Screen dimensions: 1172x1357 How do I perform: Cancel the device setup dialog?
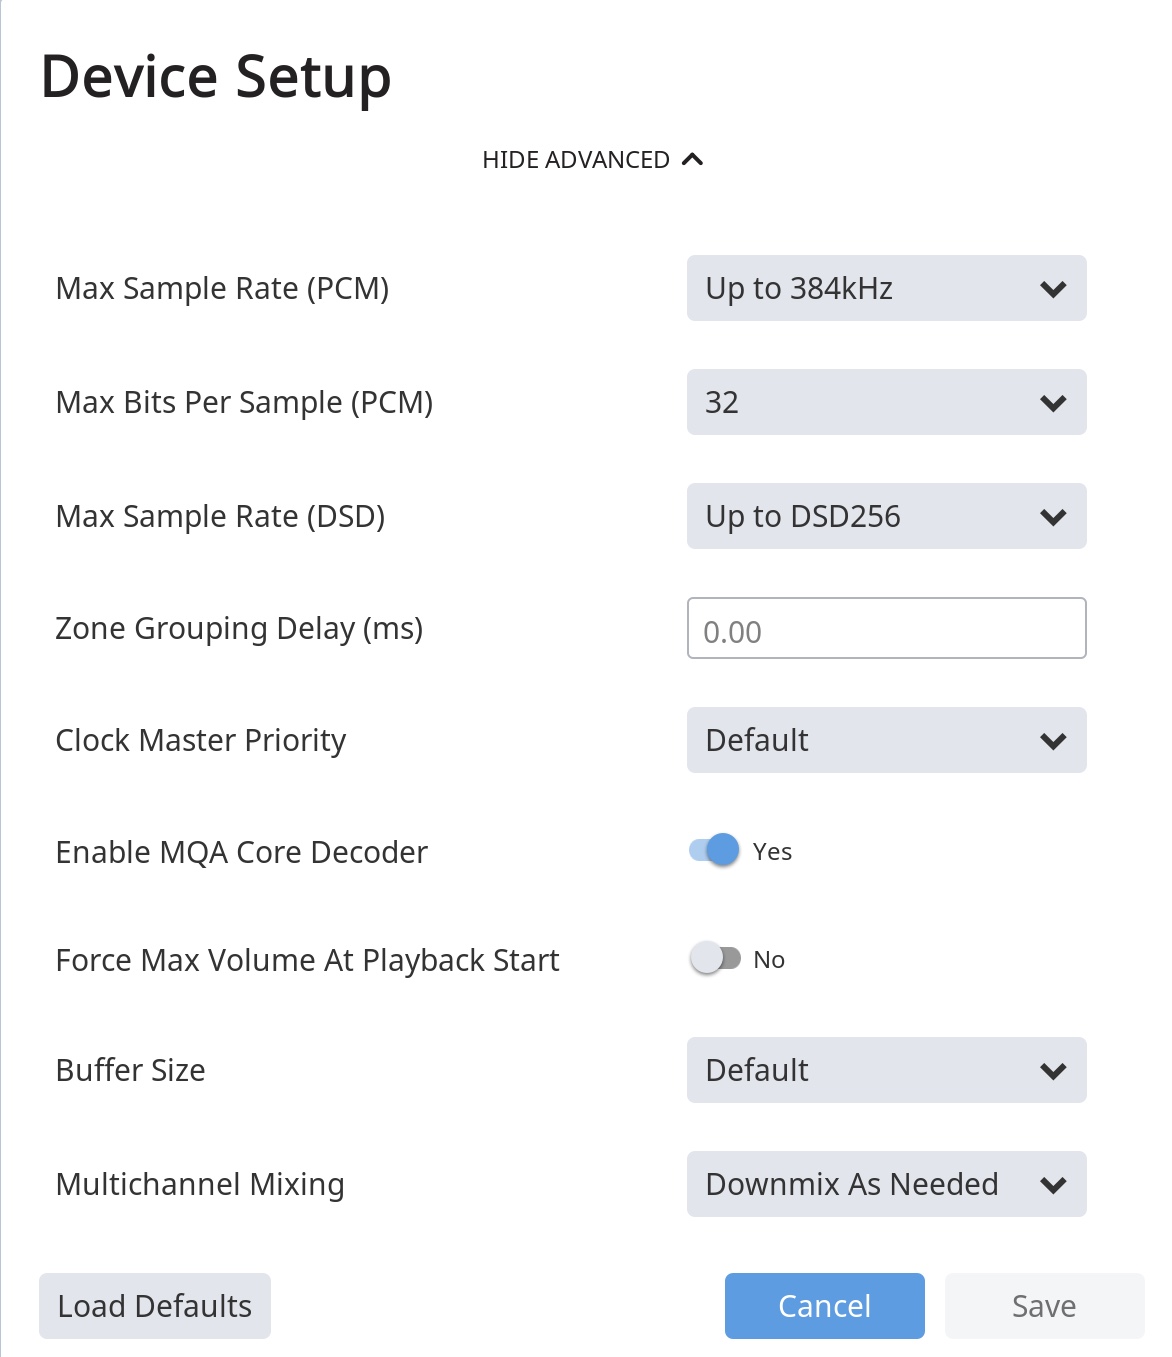click(825, 1306)
